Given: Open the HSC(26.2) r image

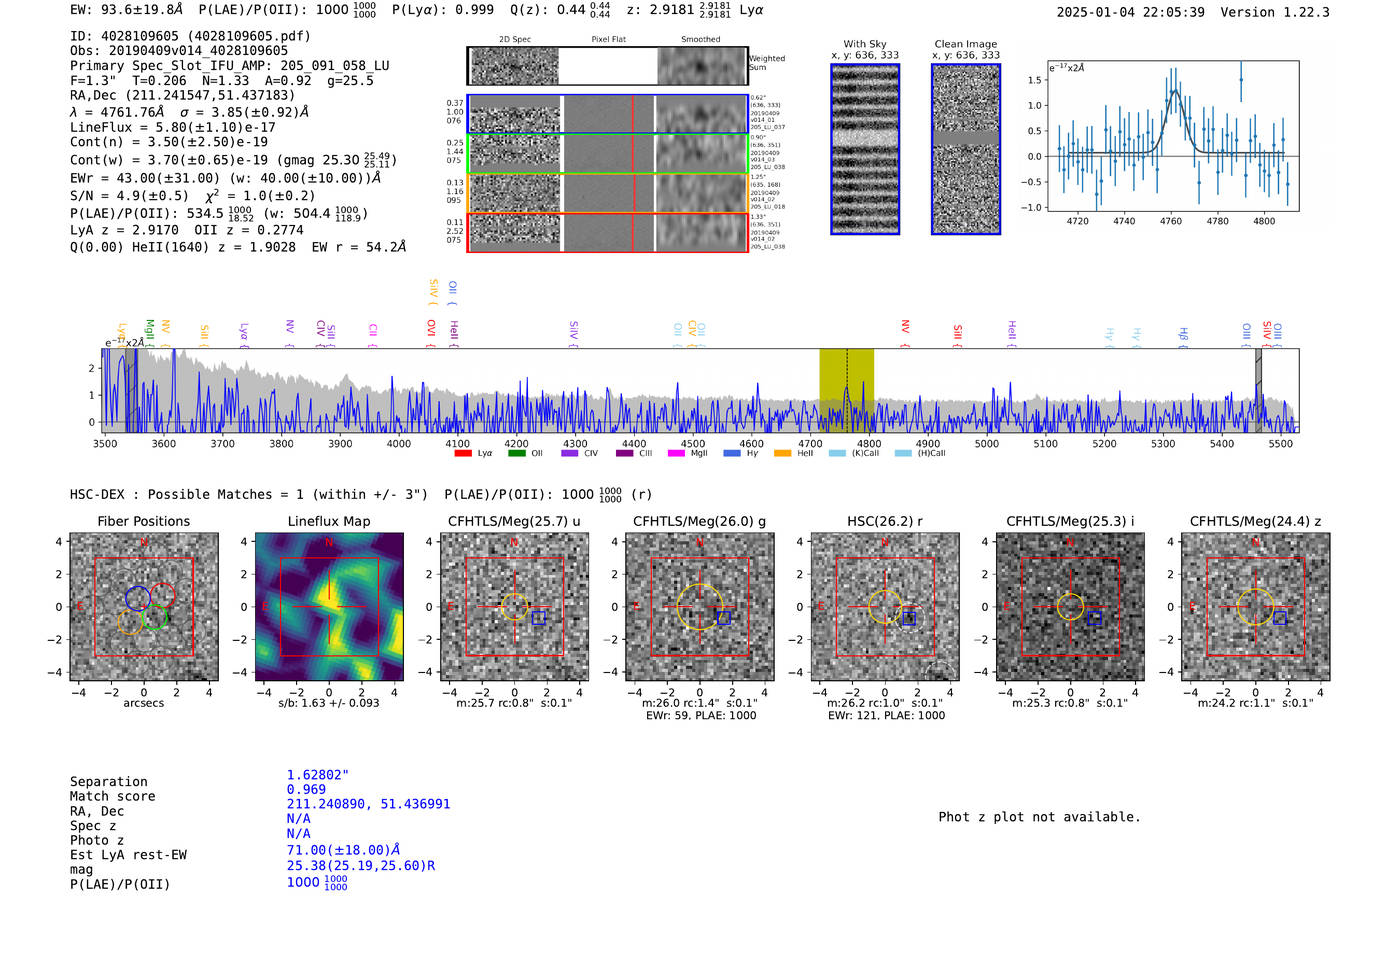Looking at the screenshot, I should 885,607.
